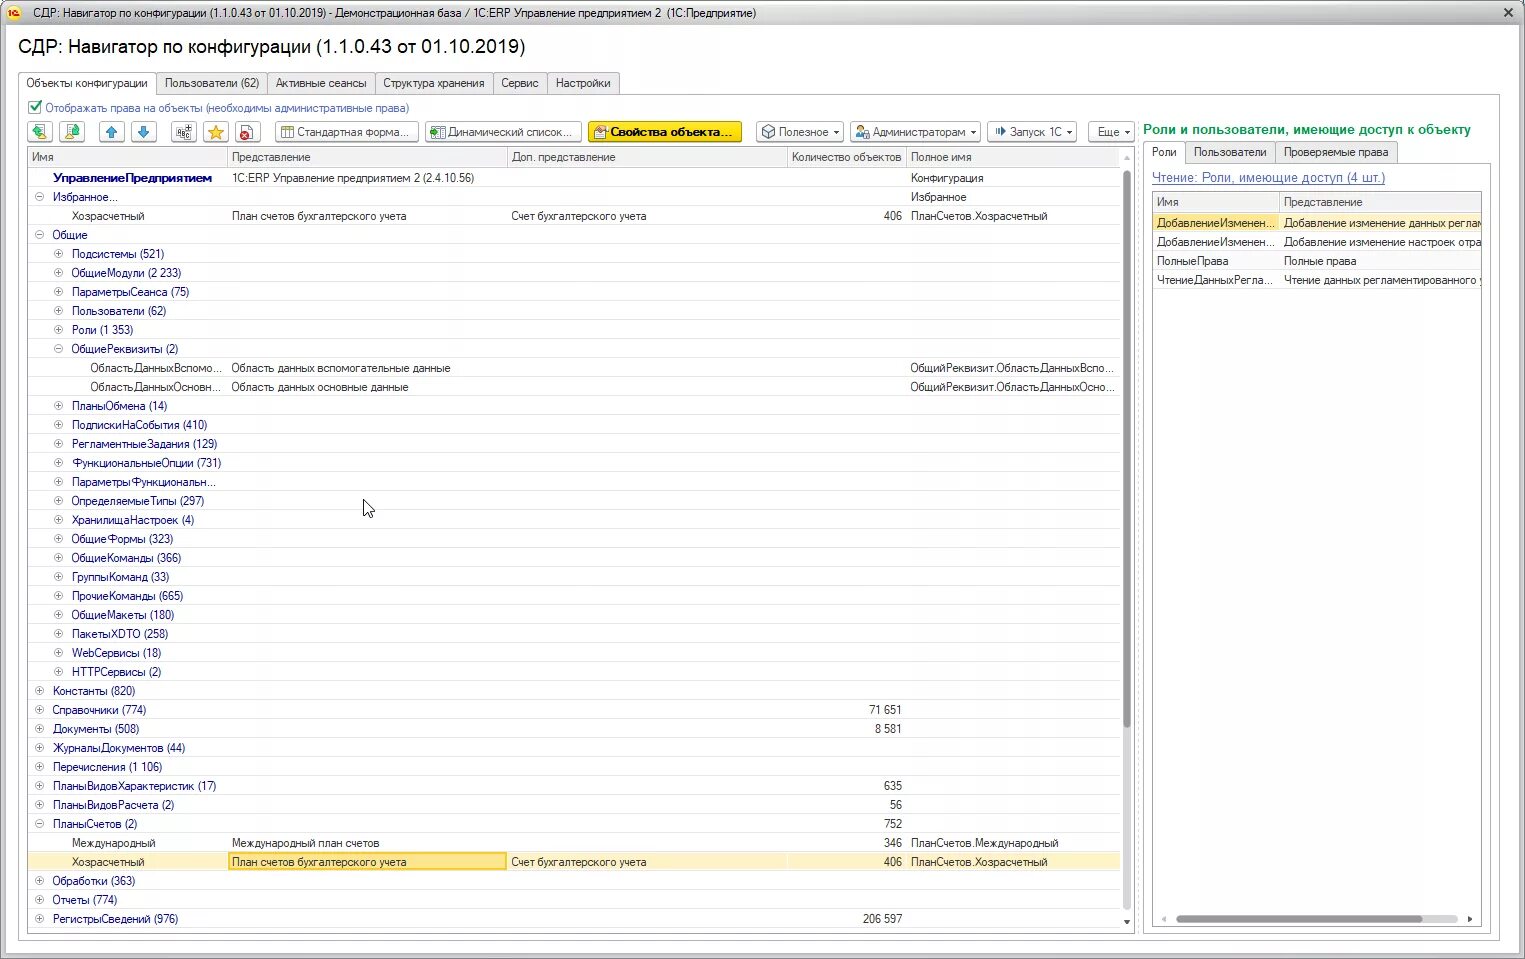Click the main tree scrollbar down arrow
This screenshot has width=1525, height=959.
1127,922
